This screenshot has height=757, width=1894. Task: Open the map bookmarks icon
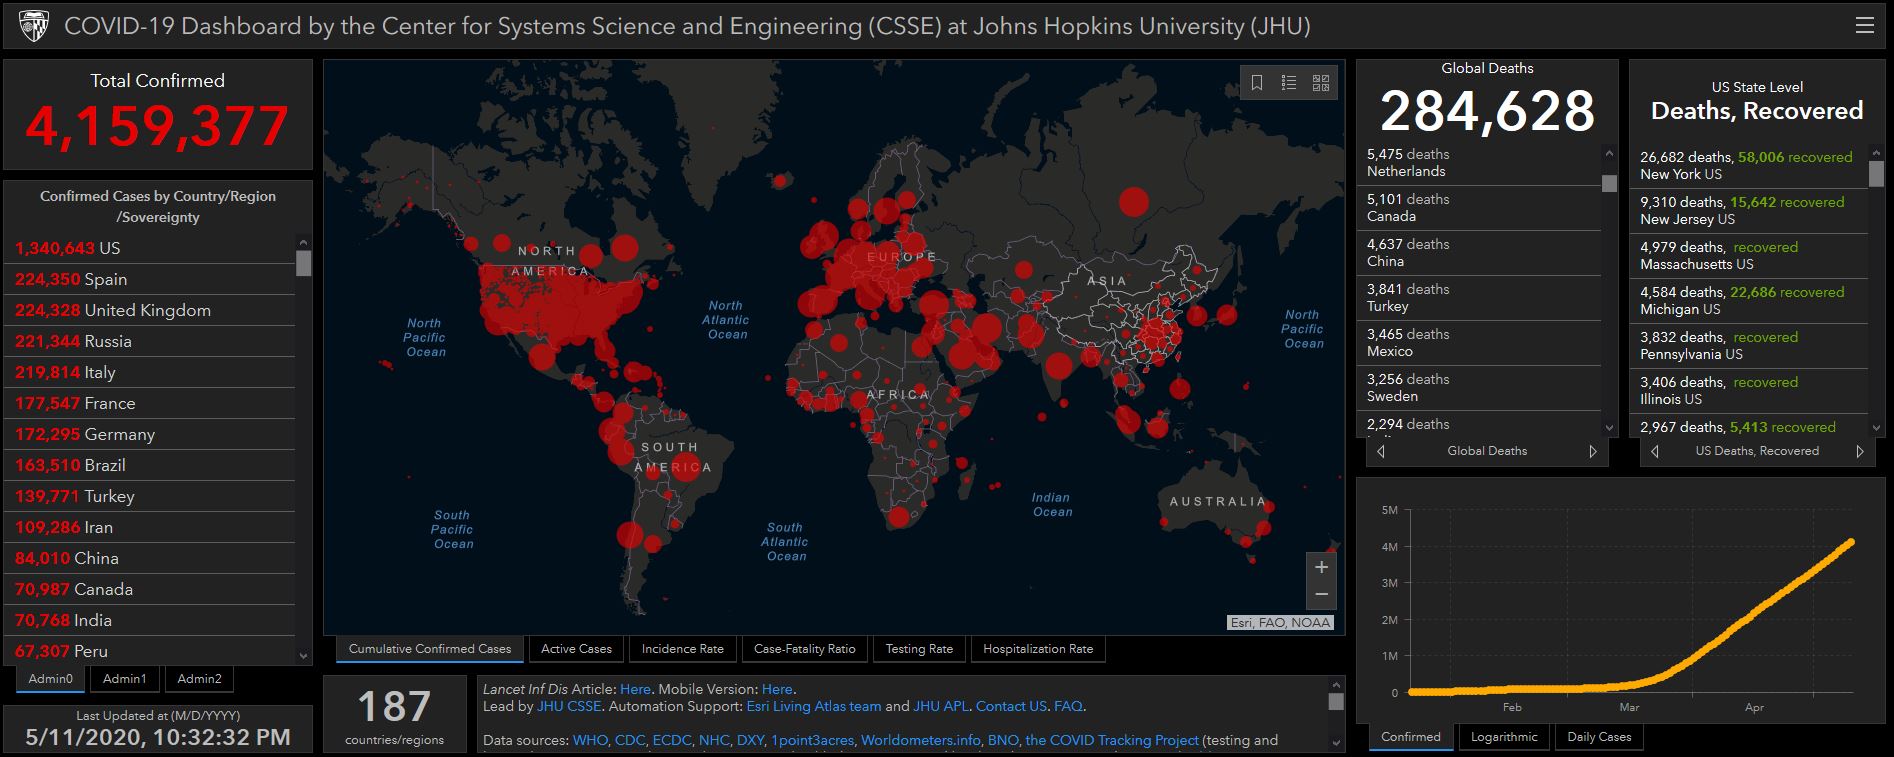[1257, 83]
